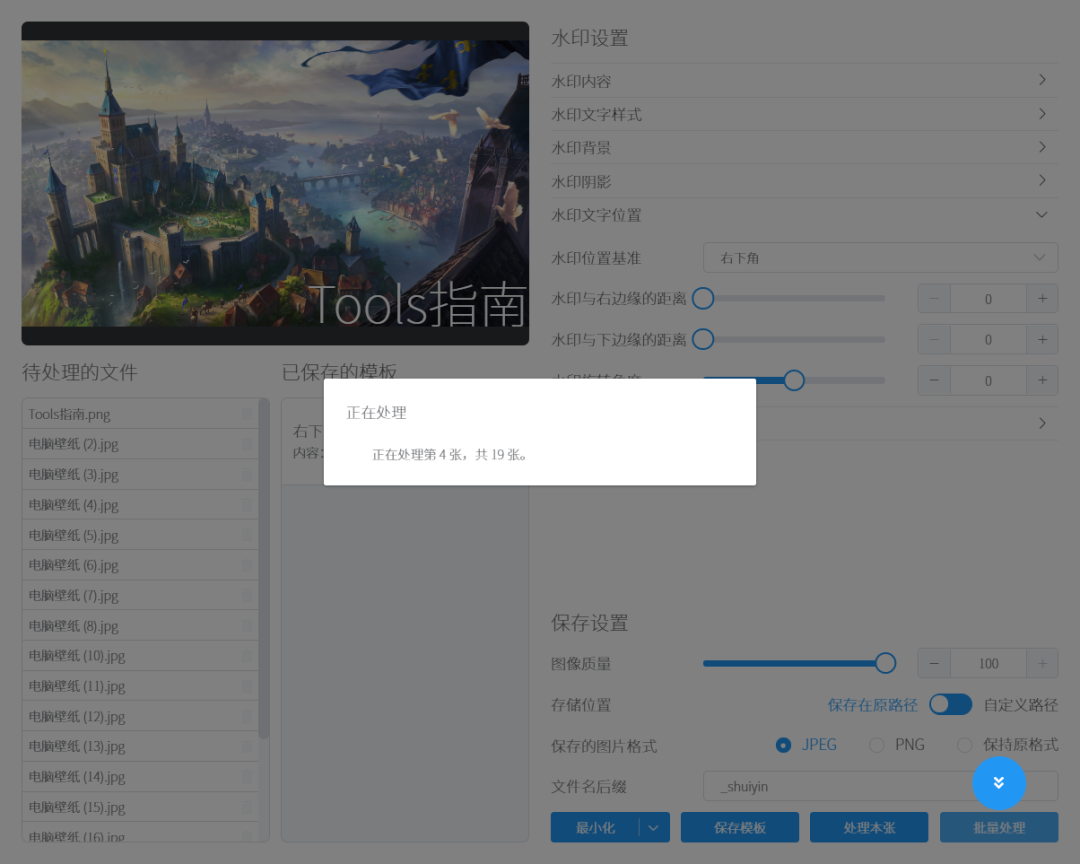Select 电脑壁纸 (6).jpg in the file list
The image size is (1080, 864).
[x=140, y=565]
